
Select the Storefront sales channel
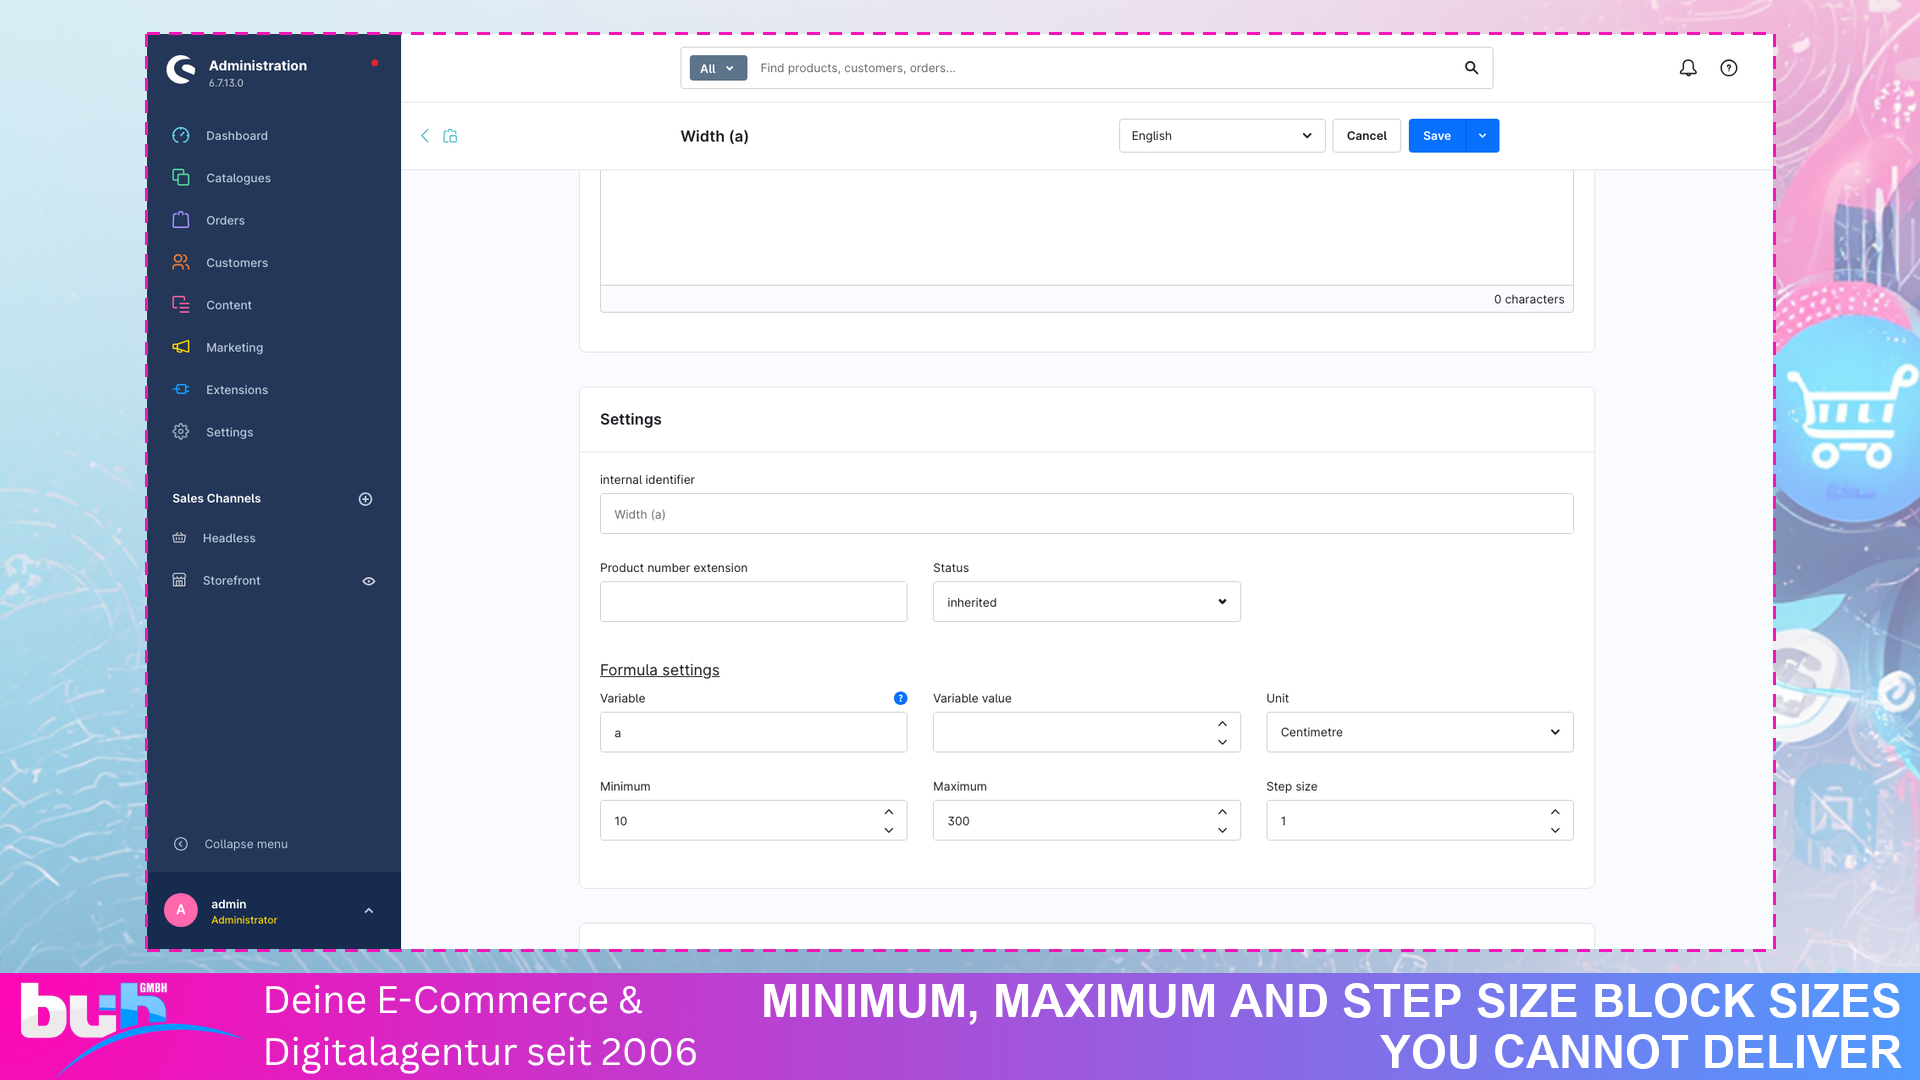point(231,580)
